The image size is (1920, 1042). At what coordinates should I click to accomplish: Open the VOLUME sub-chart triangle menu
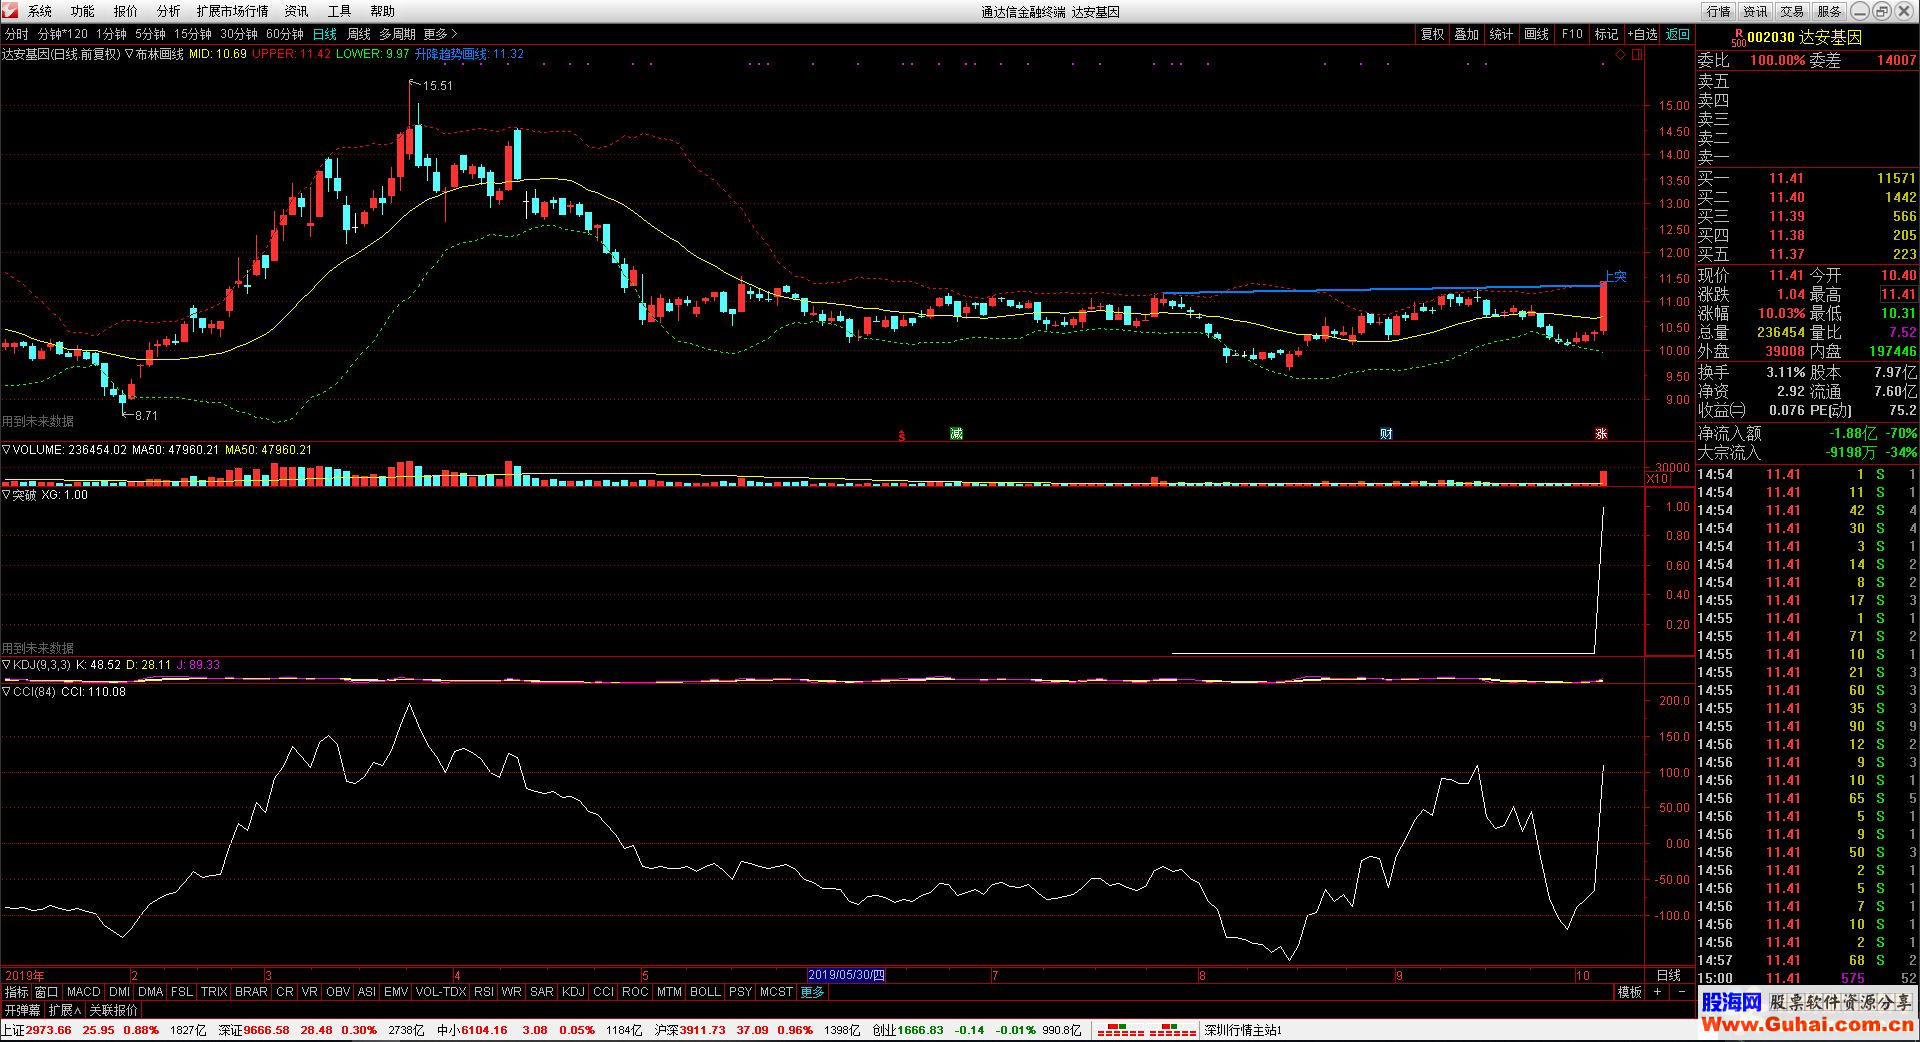(7, 450)
